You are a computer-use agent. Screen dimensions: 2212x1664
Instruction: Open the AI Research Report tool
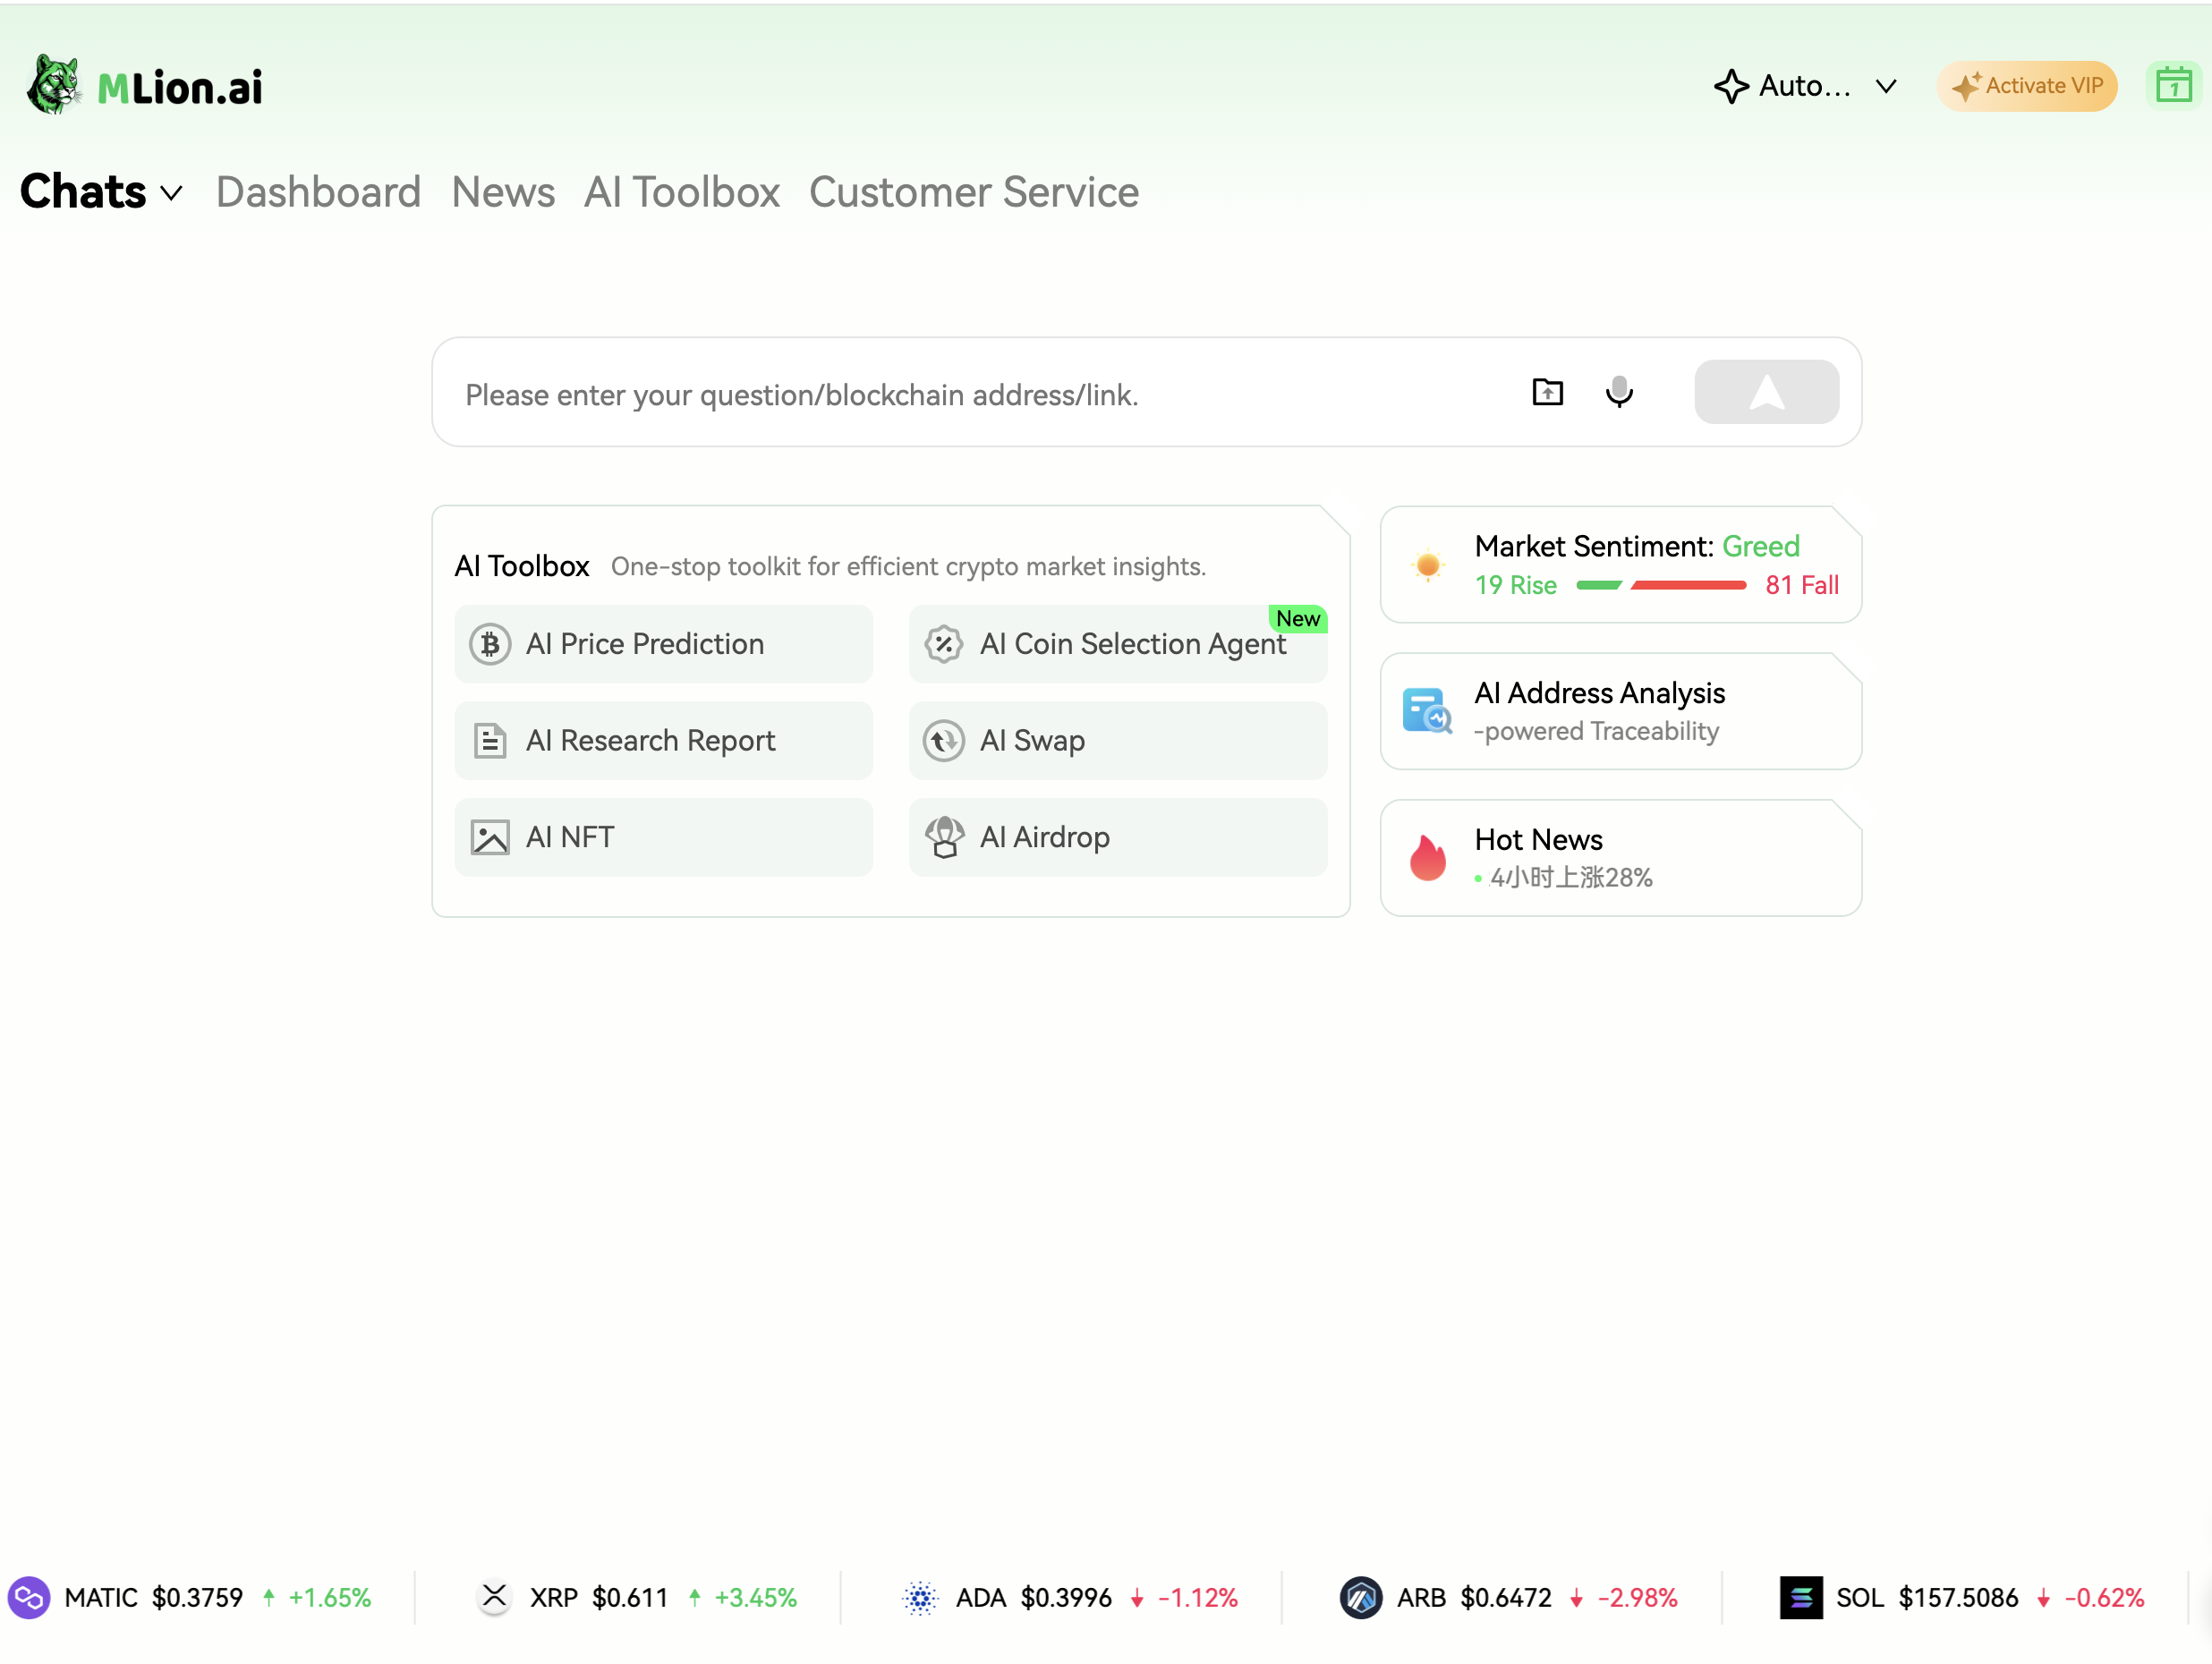point(663,740)
